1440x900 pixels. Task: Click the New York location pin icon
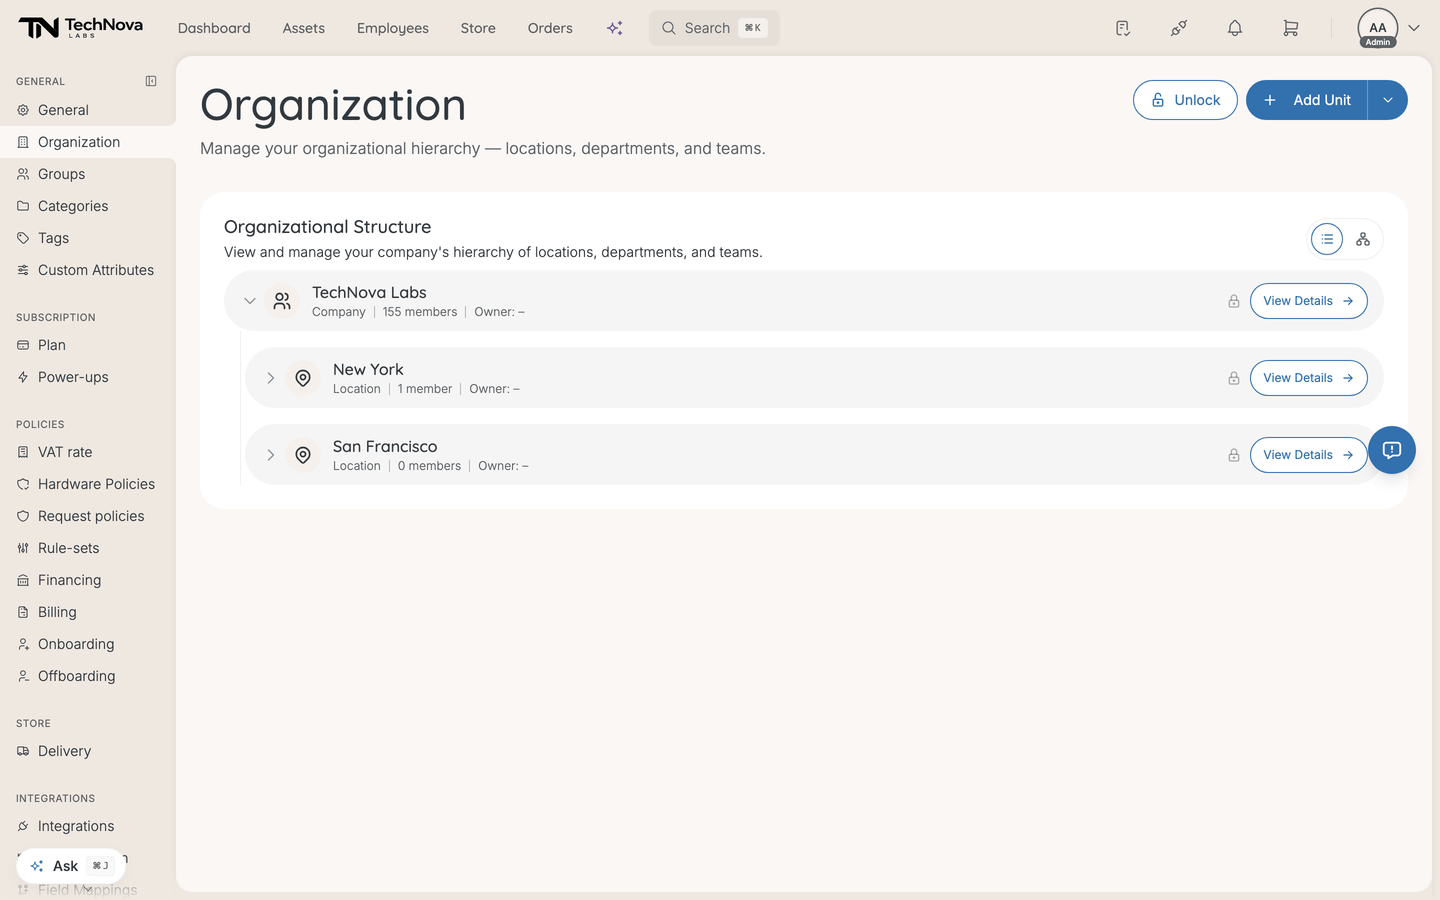coord(303,378)
